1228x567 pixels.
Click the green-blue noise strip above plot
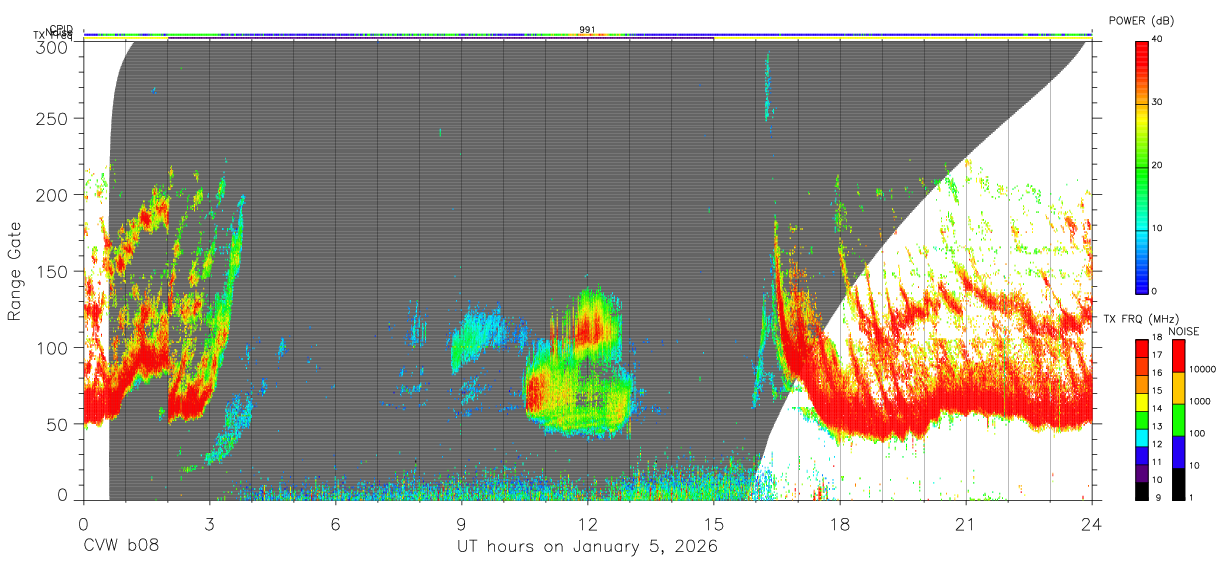click(587, 34)
